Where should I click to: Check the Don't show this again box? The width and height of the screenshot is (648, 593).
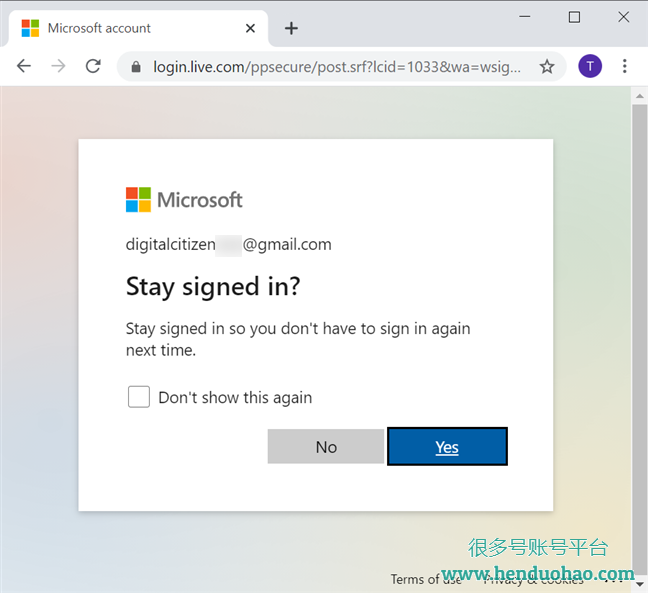click(x=139, y=397)
